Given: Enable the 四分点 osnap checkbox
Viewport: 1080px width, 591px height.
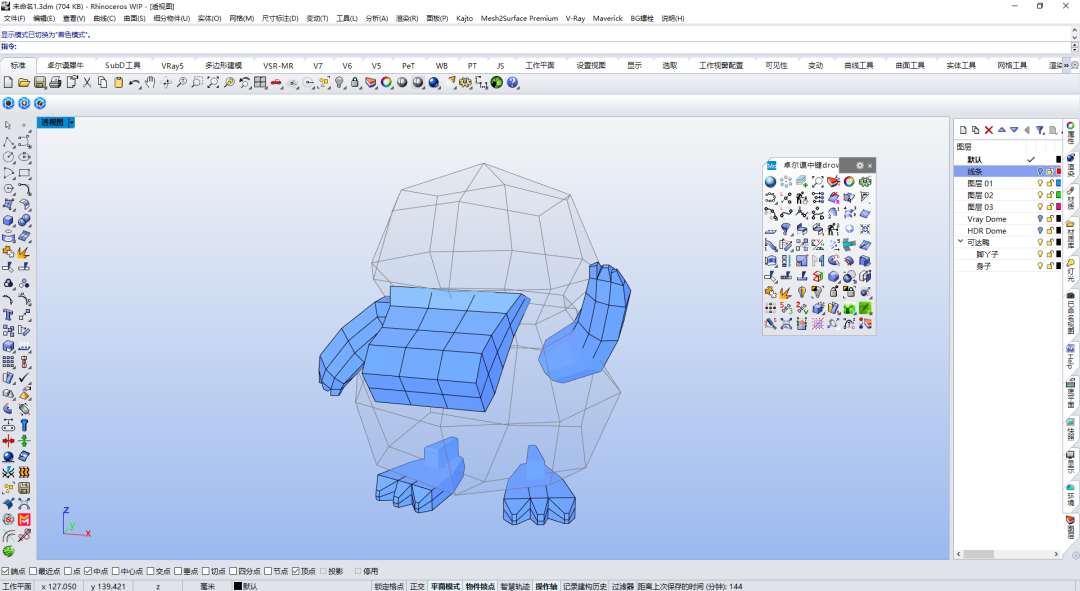Looking at the screenshot, I should [233, 571].
